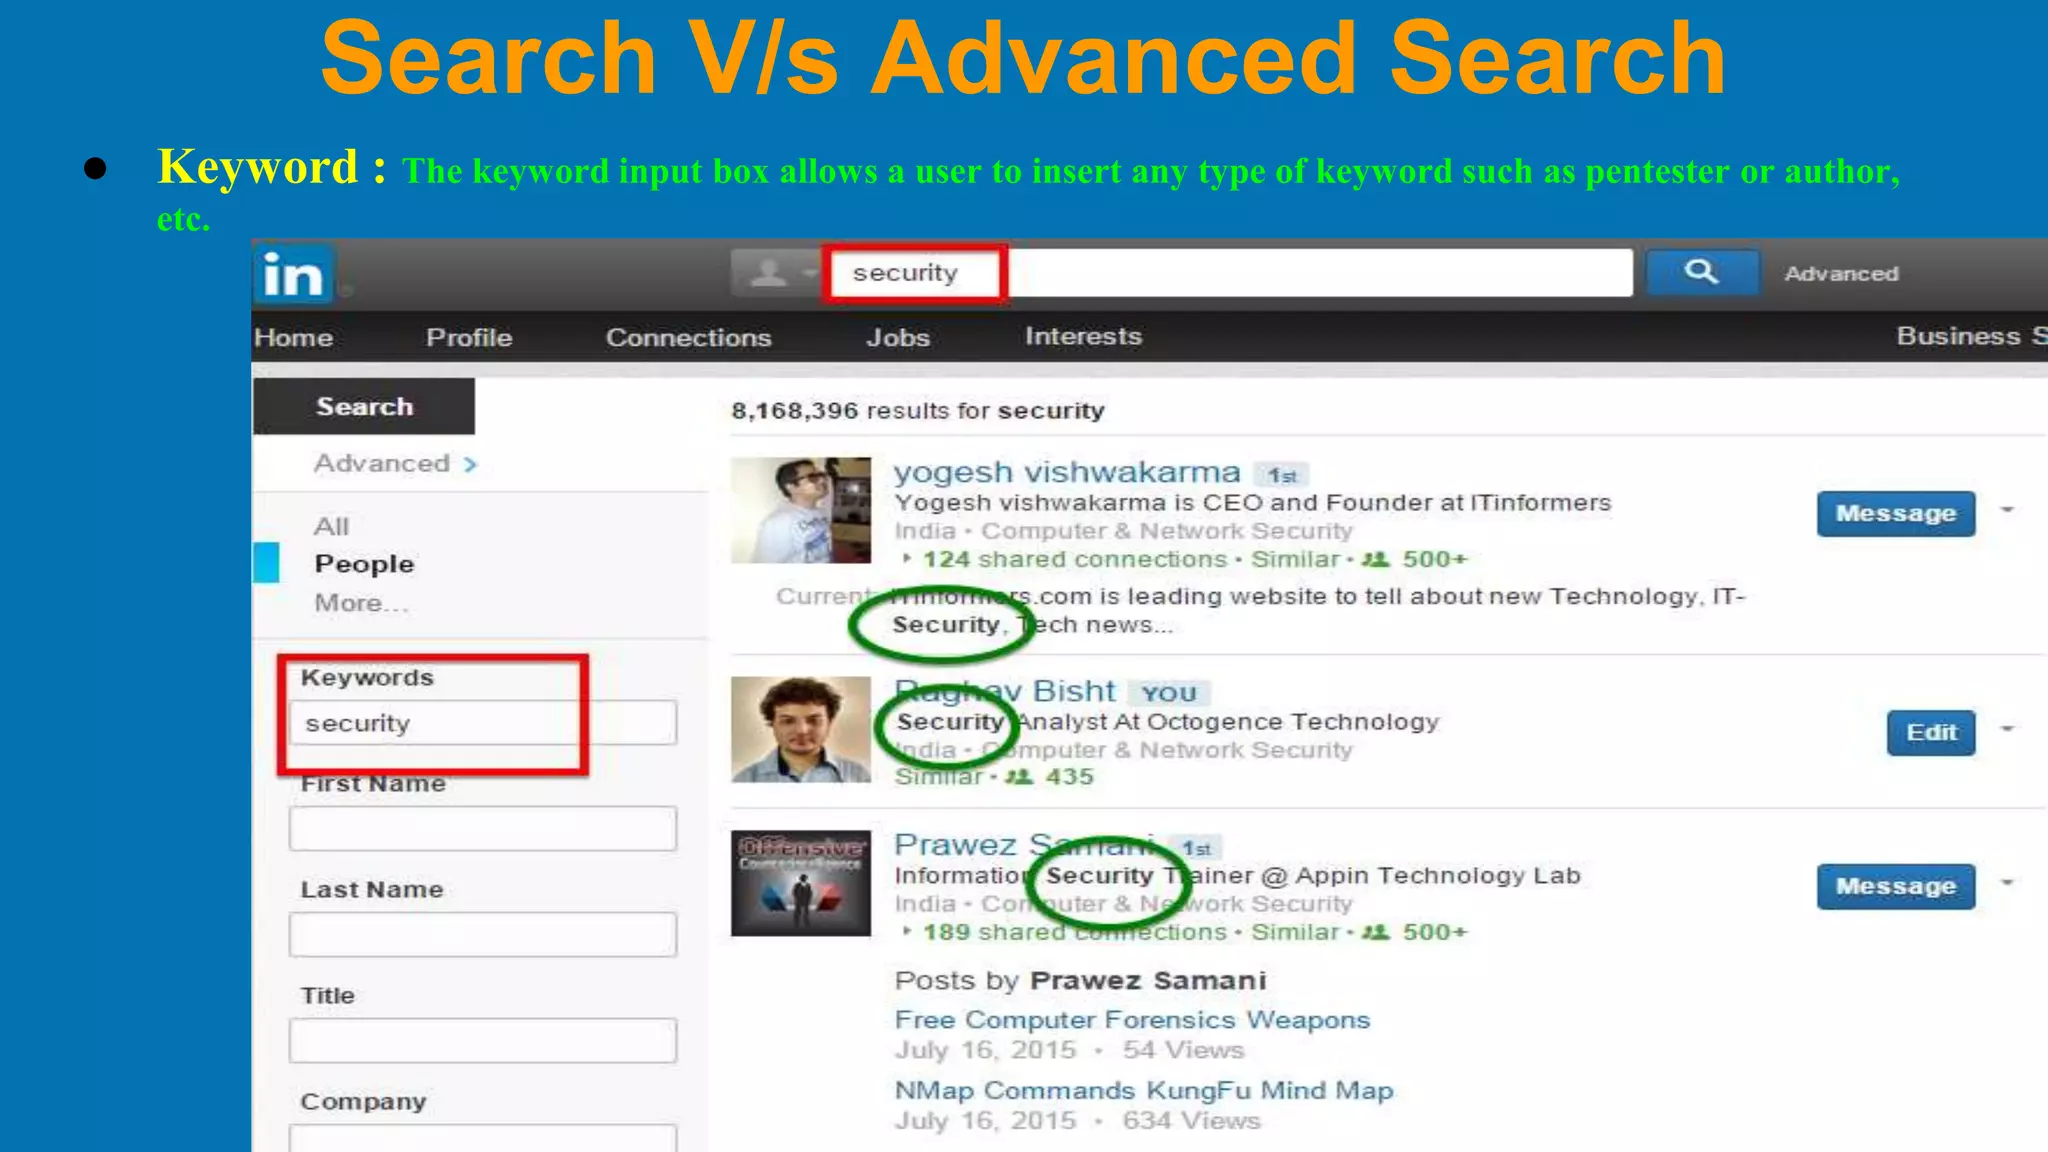Click the First Name input field
The width and height of the screenshot is (2048, 1152).
483,829
